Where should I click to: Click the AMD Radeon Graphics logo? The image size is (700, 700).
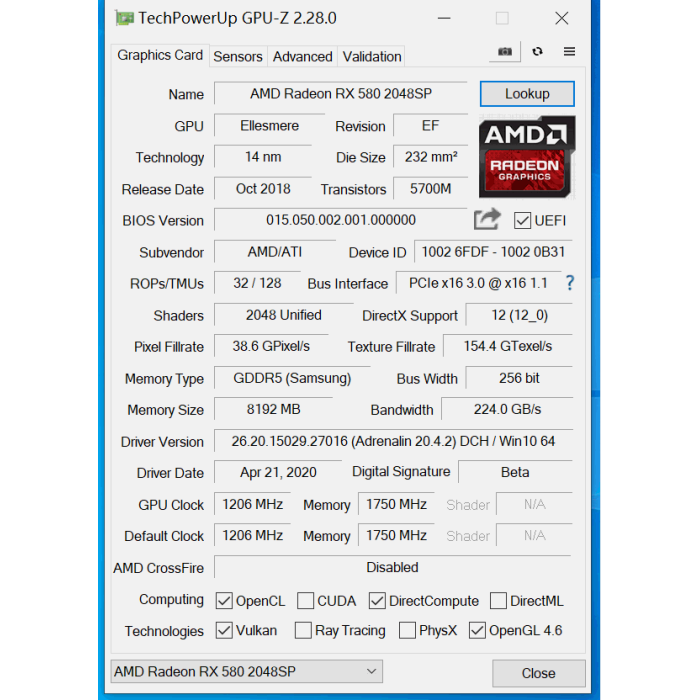(527, 157)
